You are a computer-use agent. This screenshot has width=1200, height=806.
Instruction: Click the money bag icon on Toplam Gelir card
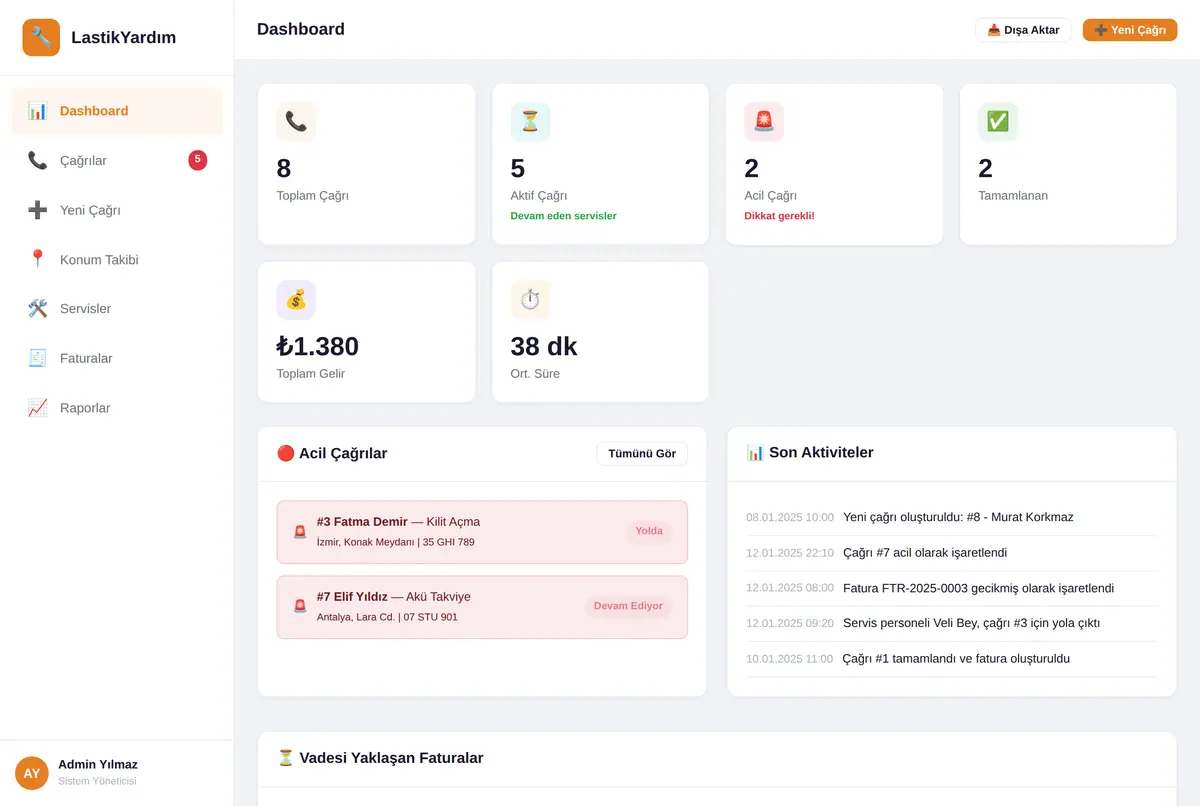[296, 300]
